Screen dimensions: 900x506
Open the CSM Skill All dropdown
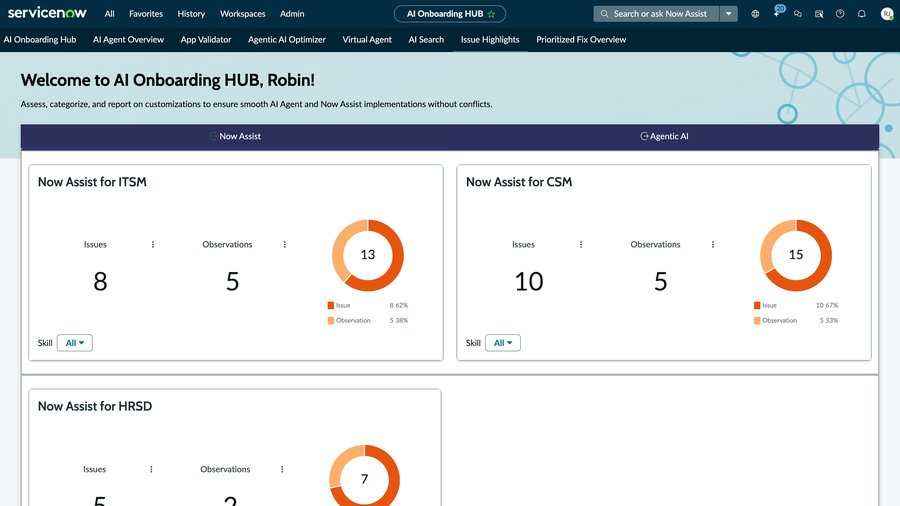[503, 343]
